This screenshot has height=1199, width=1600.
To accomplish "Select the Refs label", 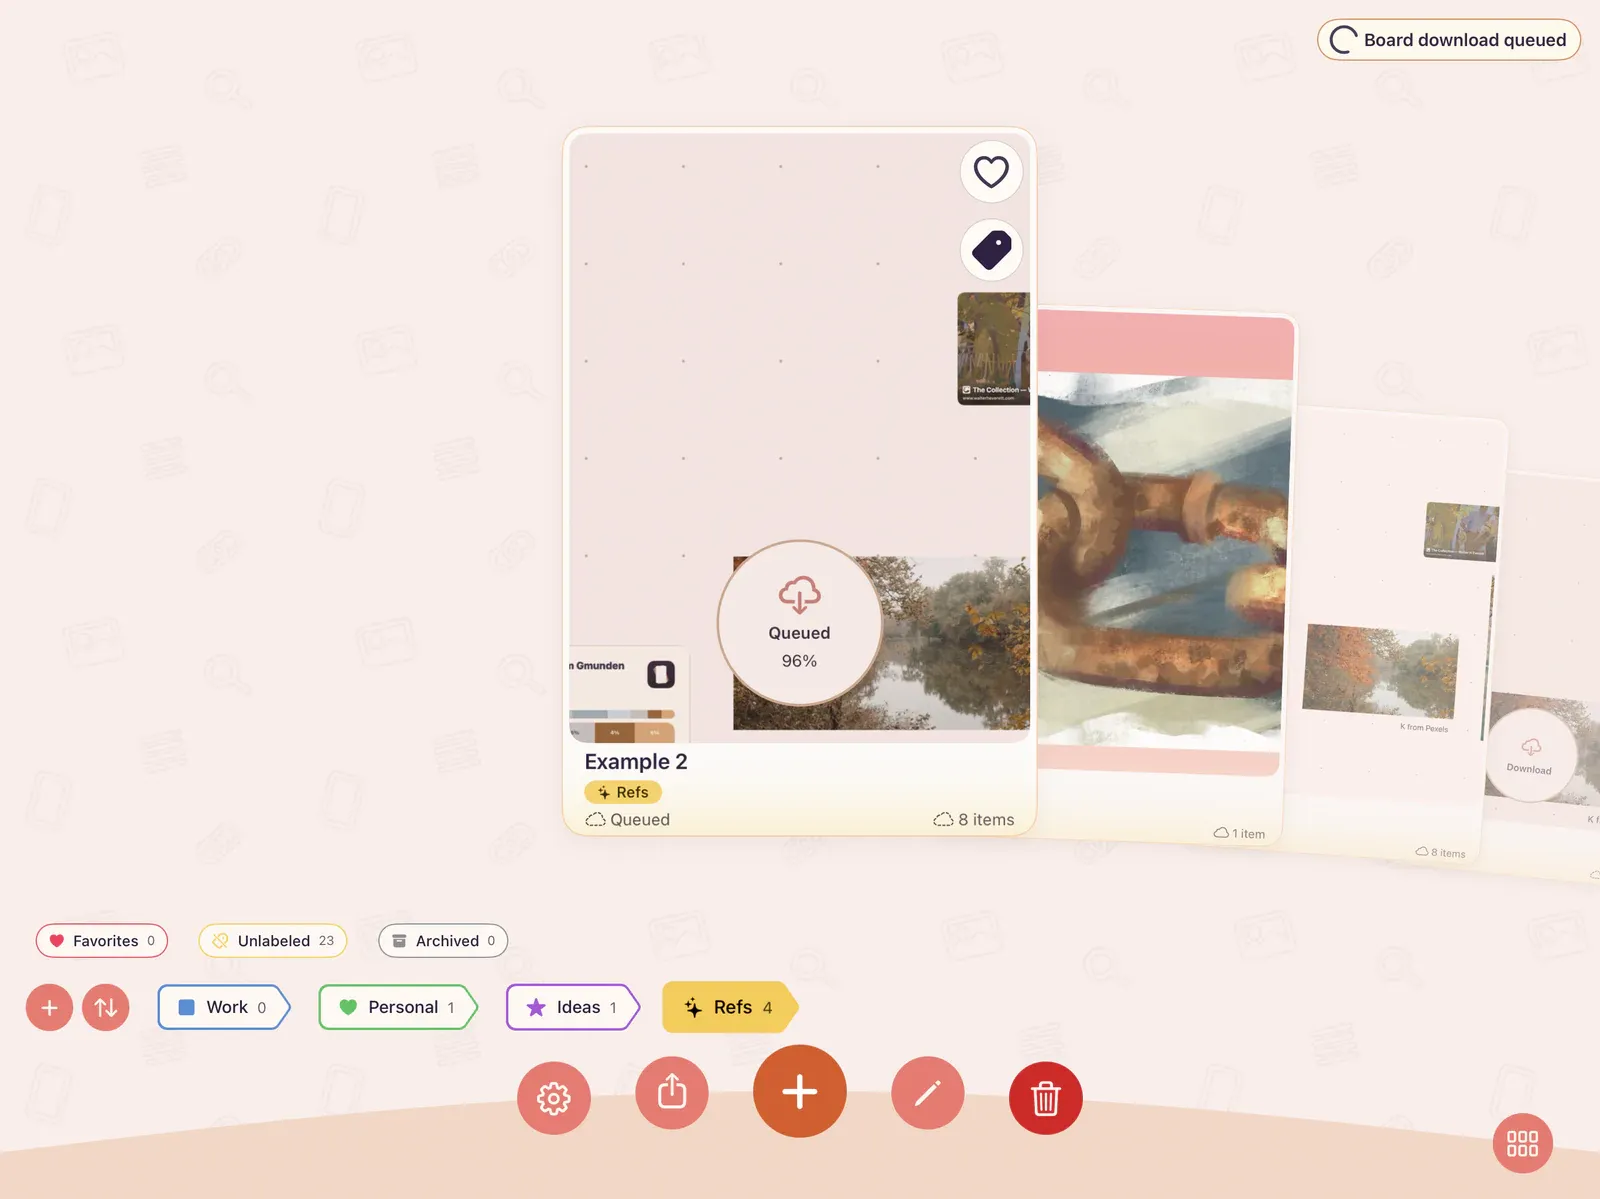I will tap(731, 1007).
